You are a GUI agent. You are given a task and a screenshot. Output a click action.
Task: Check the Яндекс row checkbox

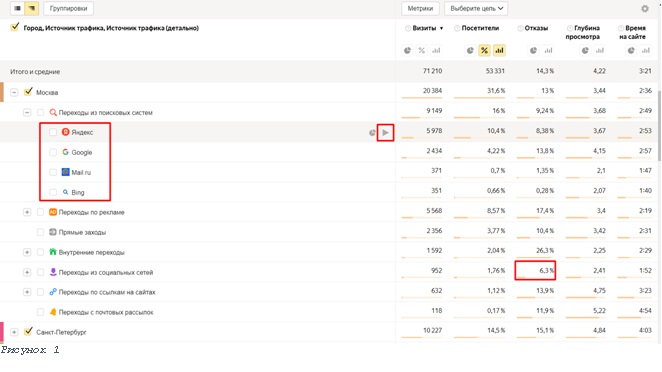pos(53,133)
